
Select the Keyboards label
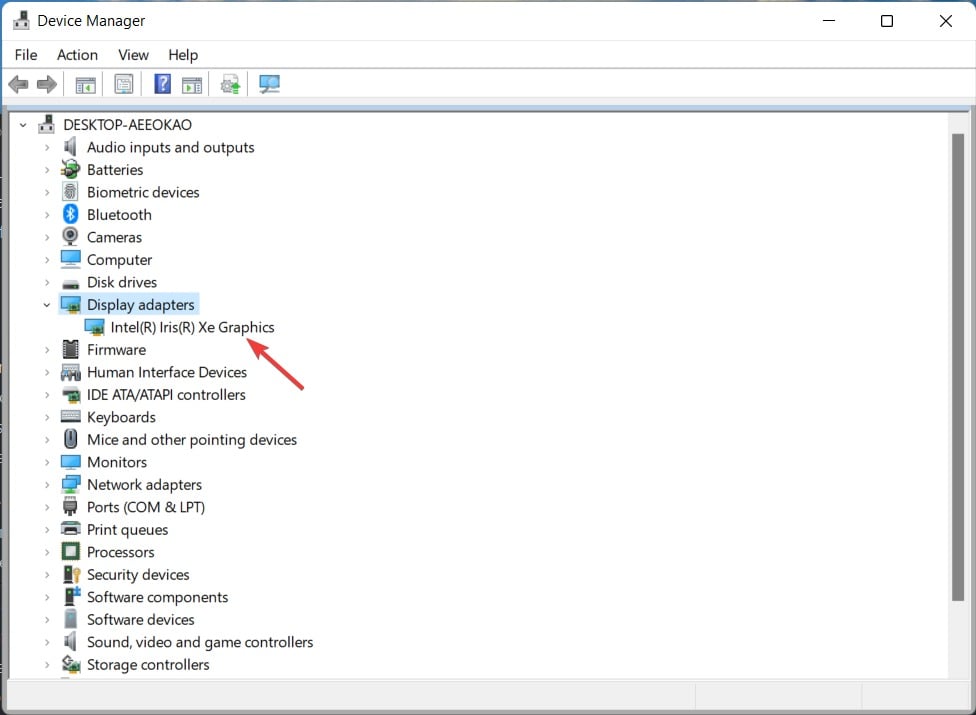121,417
